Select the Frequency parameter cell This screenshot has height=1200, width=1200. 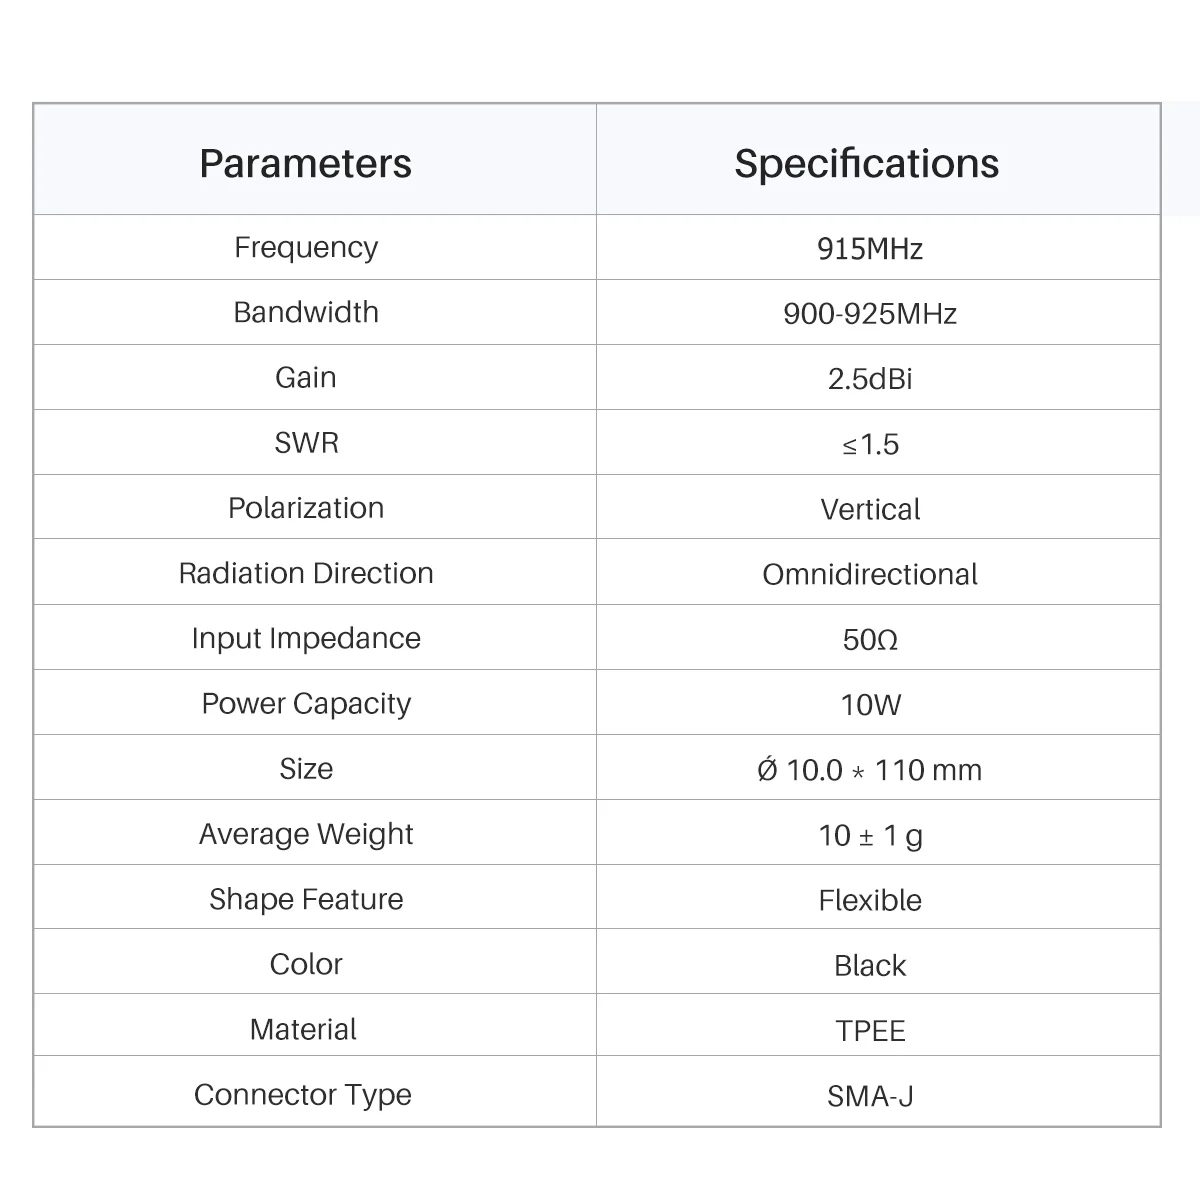pos(306,247)
